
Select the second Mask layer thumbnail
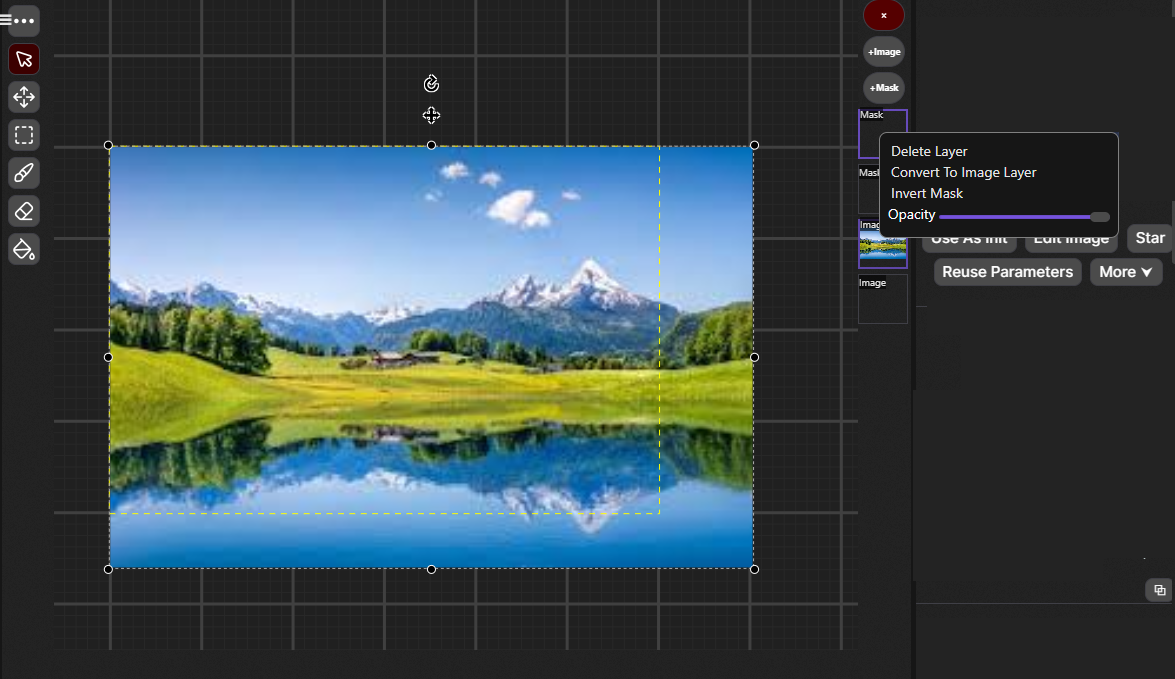coord(869,190)
